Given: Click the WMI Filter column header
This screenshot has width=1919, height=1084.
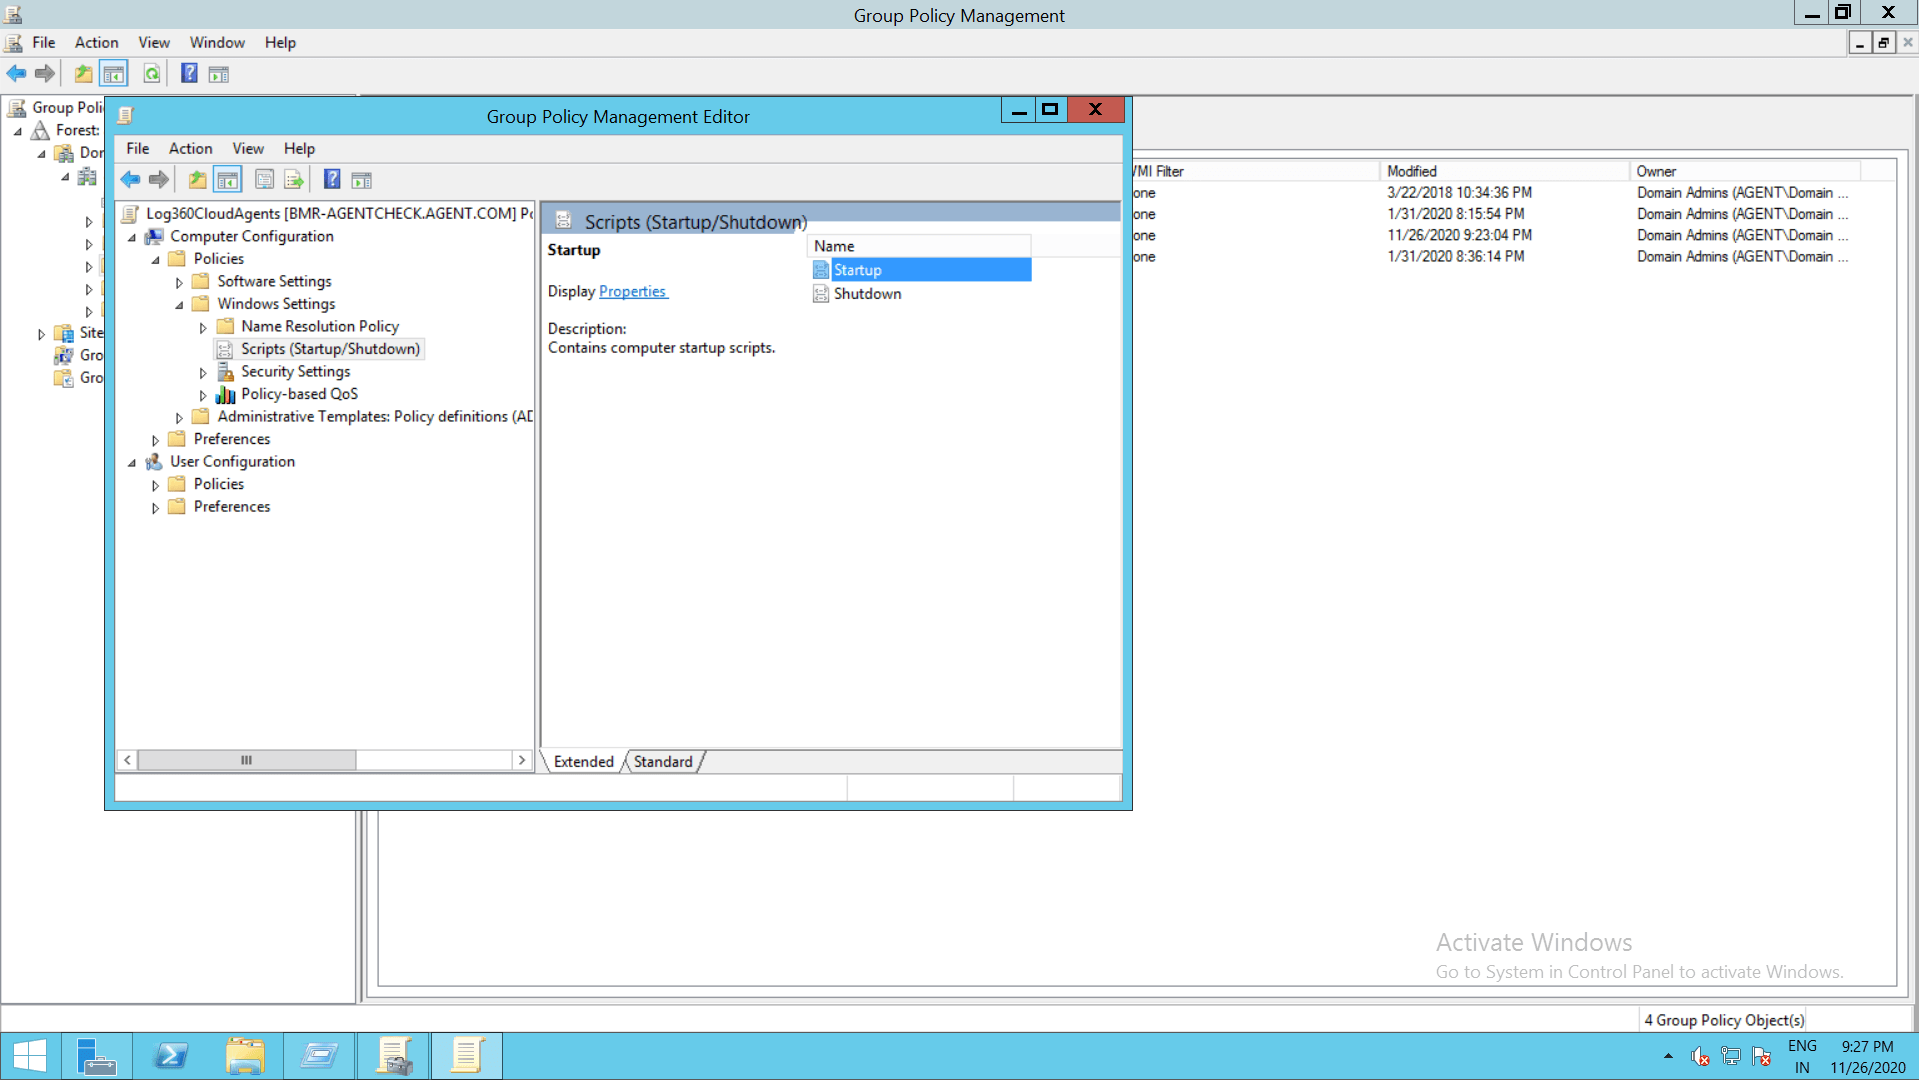Looking at the screenshot, I should pyautogui.click(x=1255, y=171).
